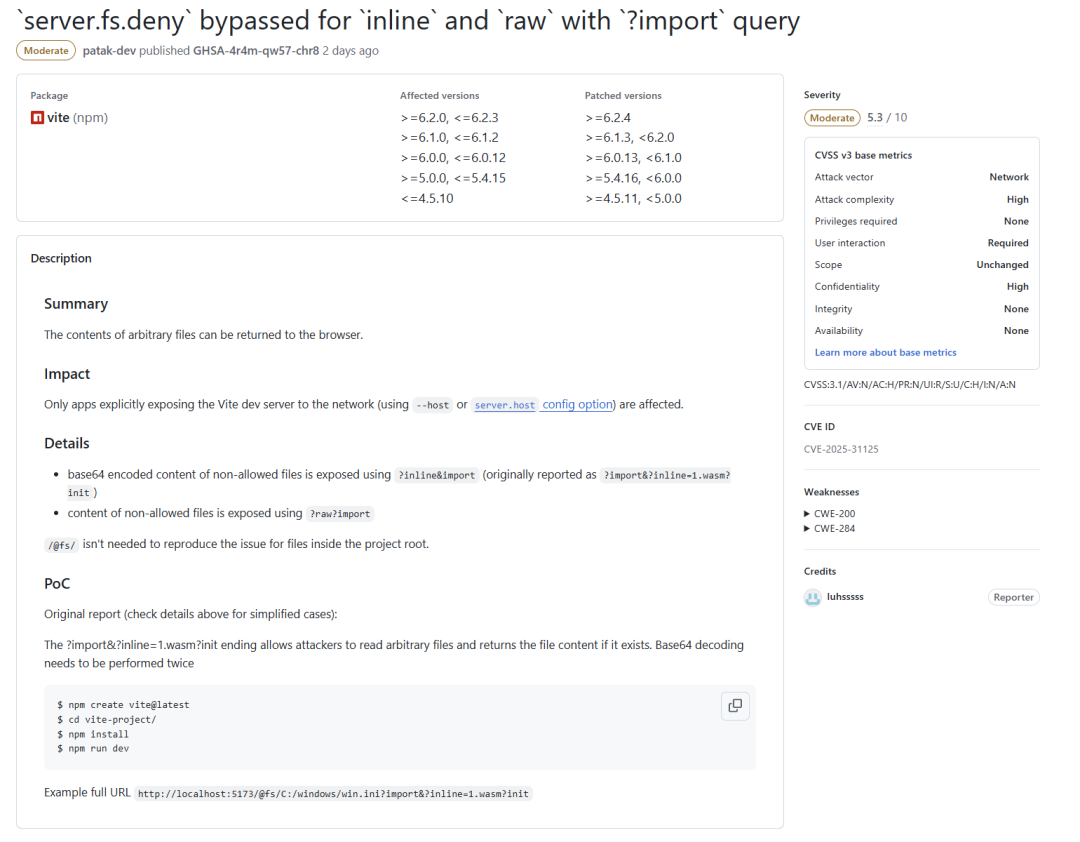Viewport: 1080px width, 842px height.
Task: Click the Details heading
Action: (67, 443)
